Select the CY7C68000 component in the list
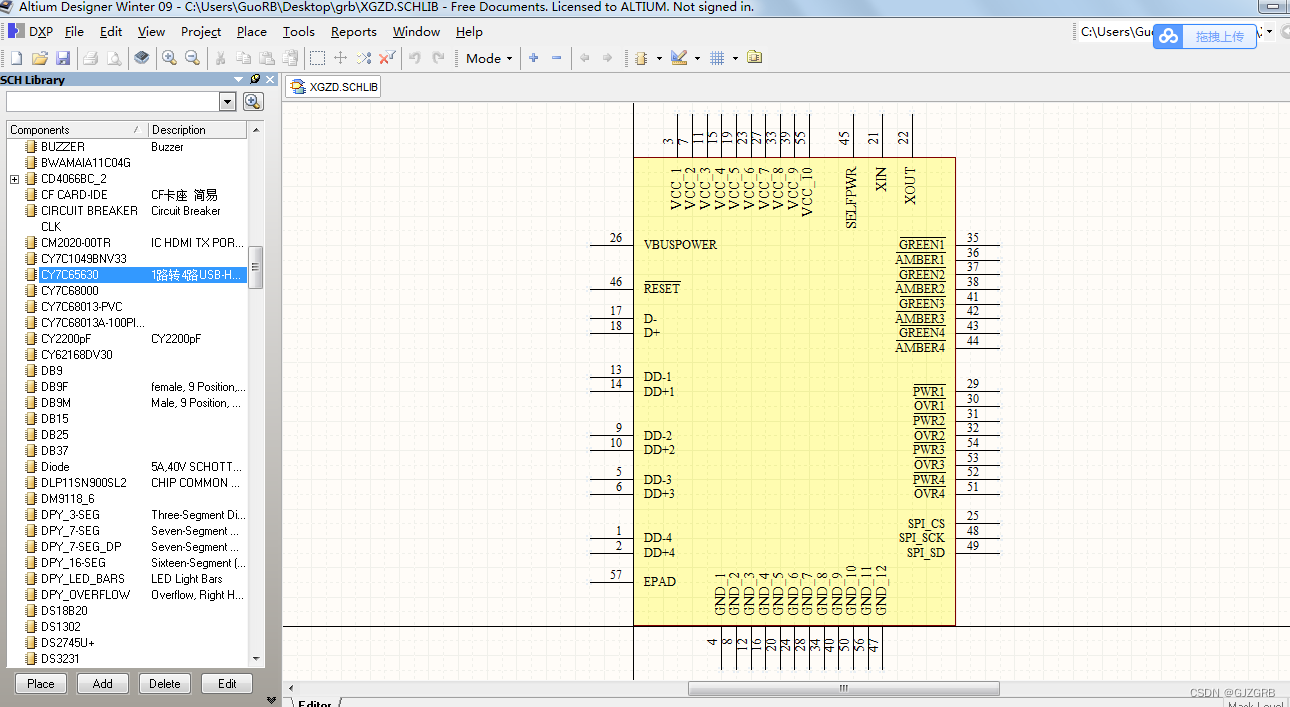The height and width of the screenshot is (707, 1290). 70,290
